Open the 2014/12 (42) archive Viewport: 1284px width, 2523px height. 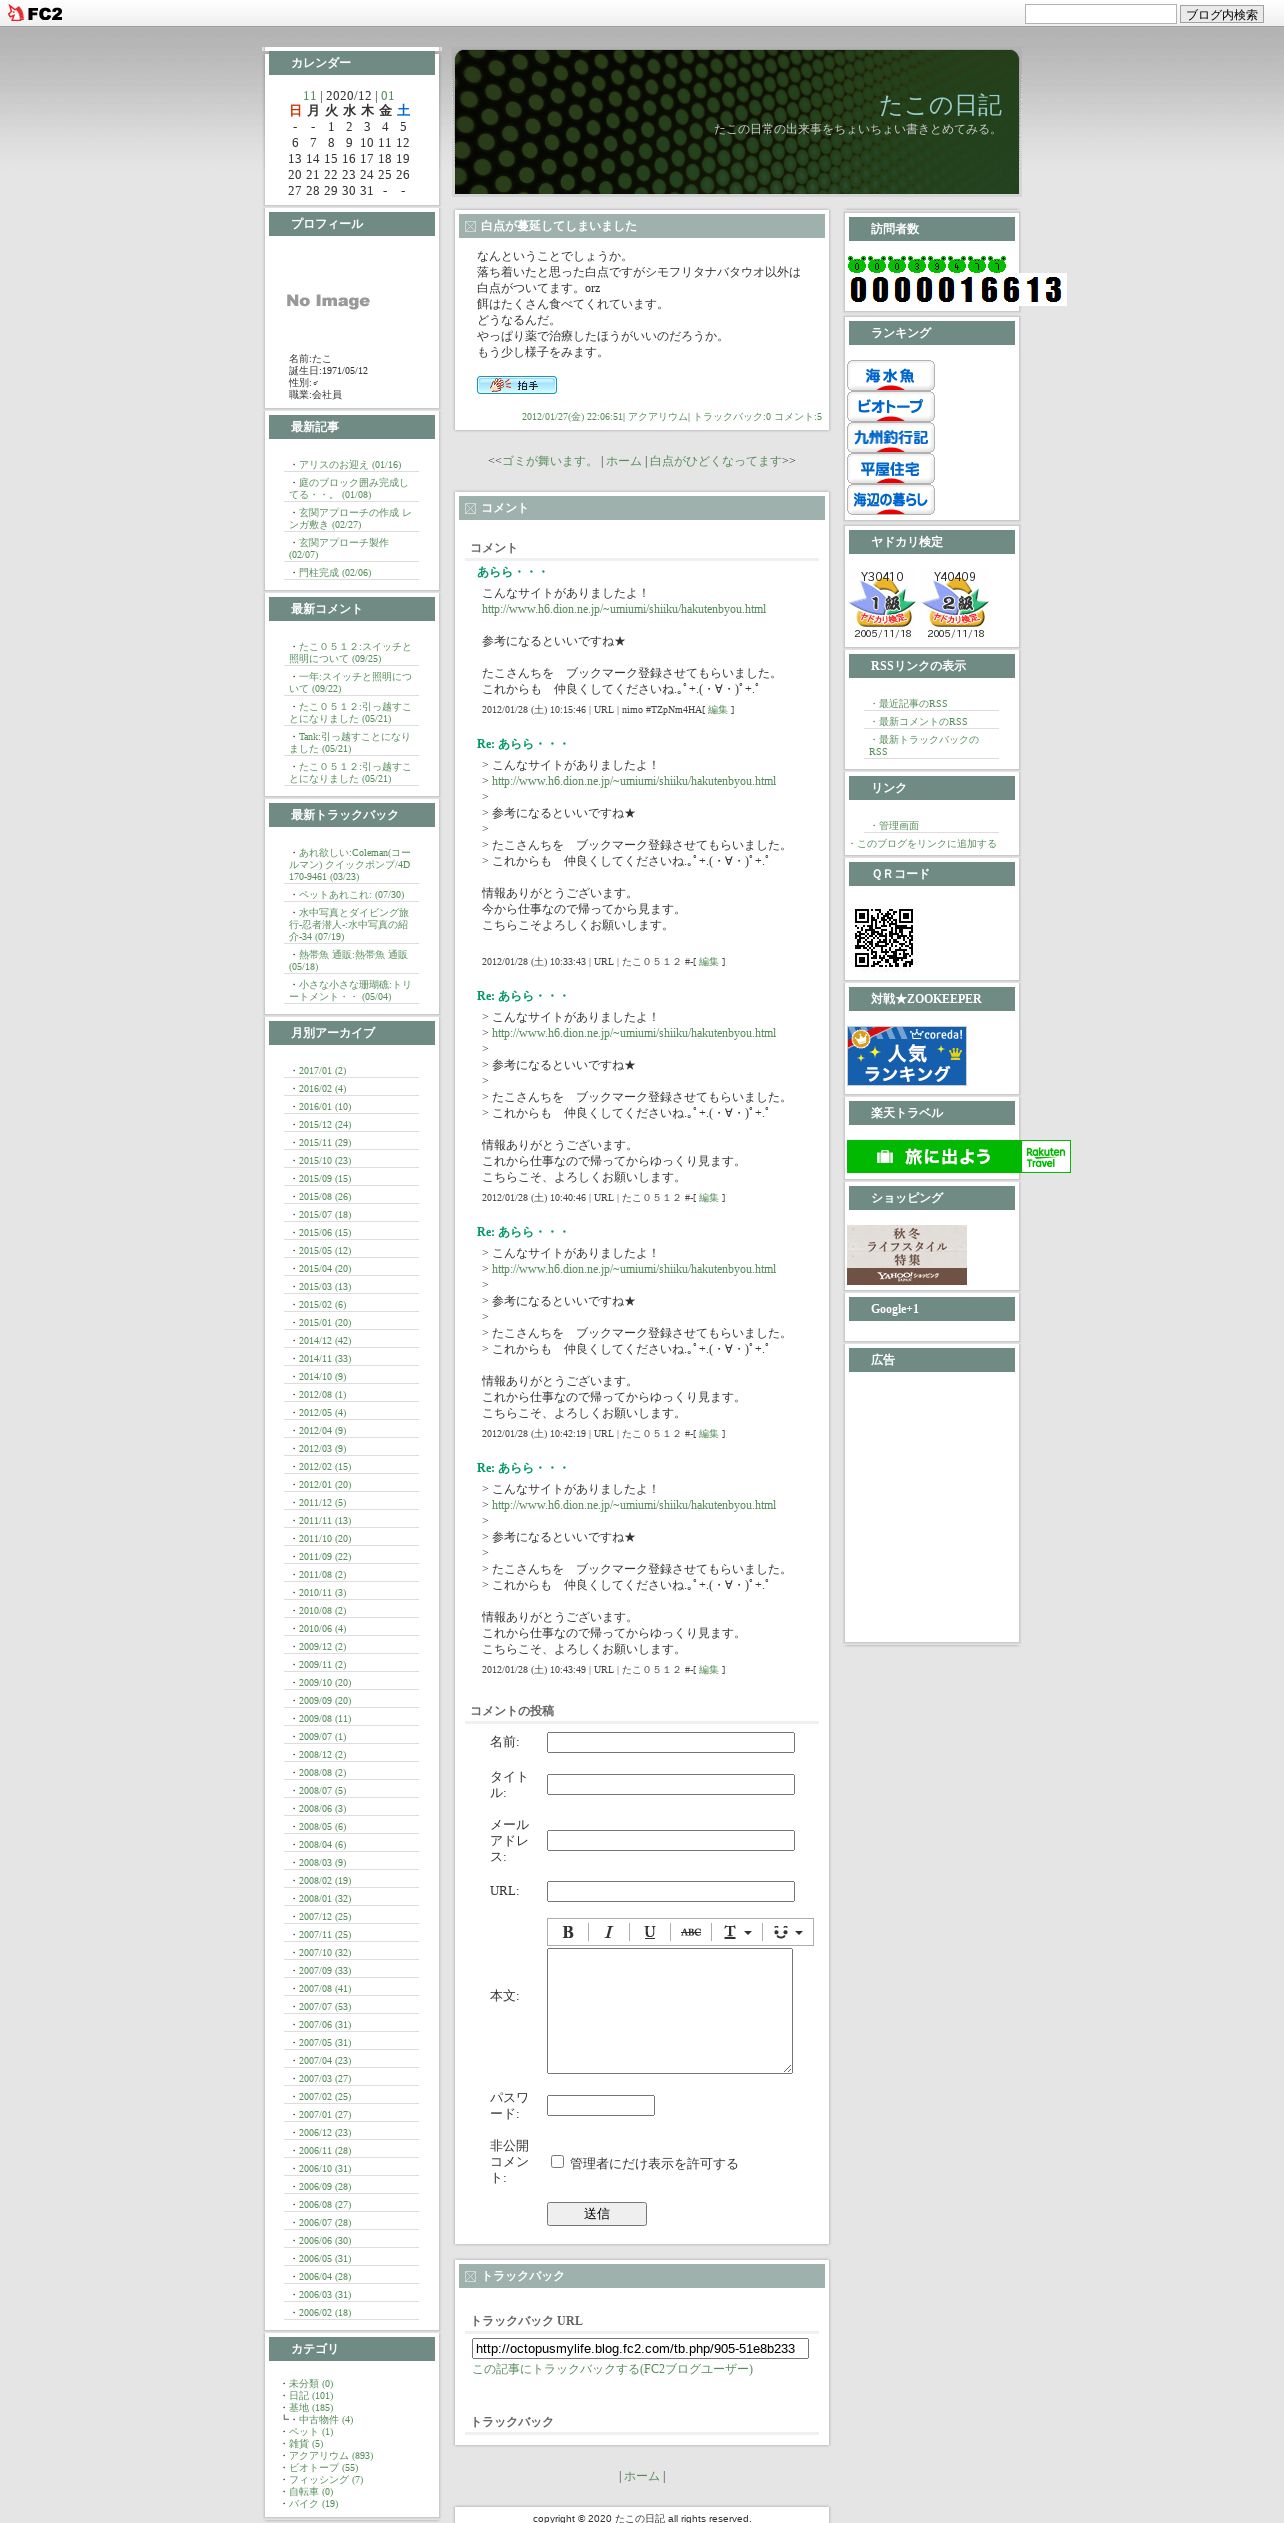[x=325, y=1341]
